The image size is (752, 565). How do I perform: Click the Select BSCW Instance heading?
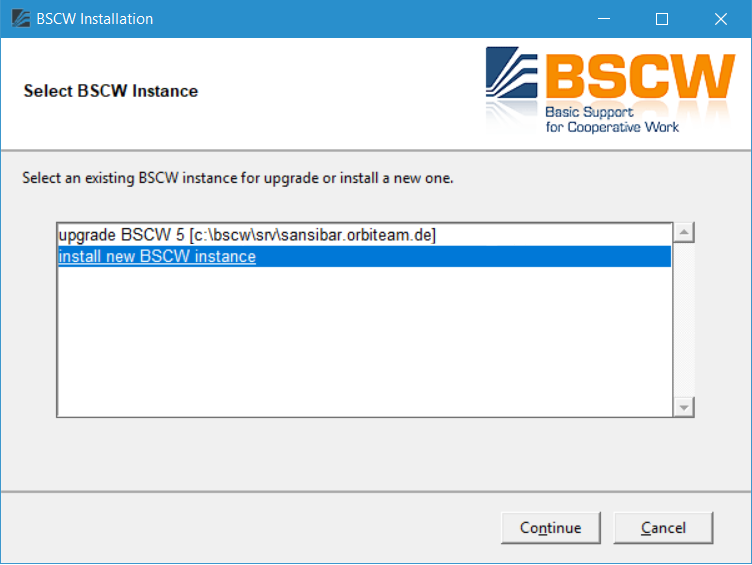point(111,91)
